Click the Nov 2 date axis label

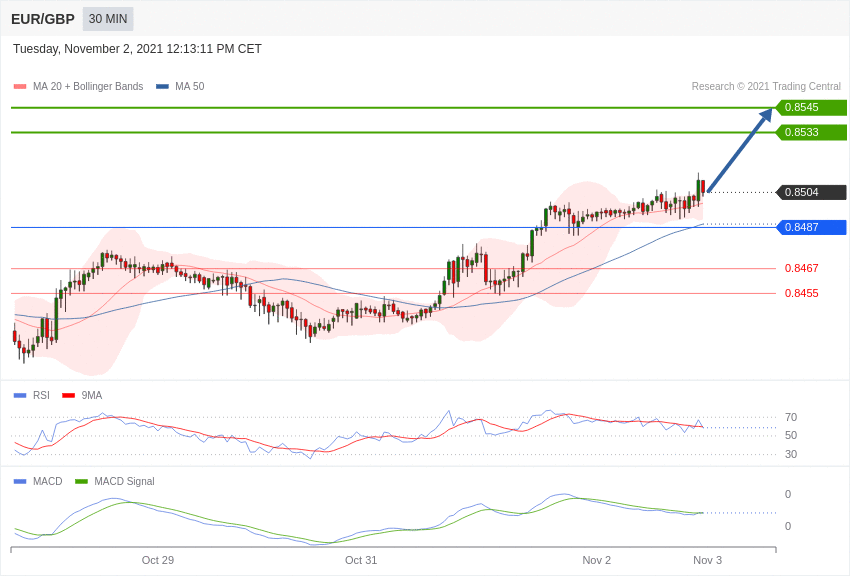tap(596, 560)
